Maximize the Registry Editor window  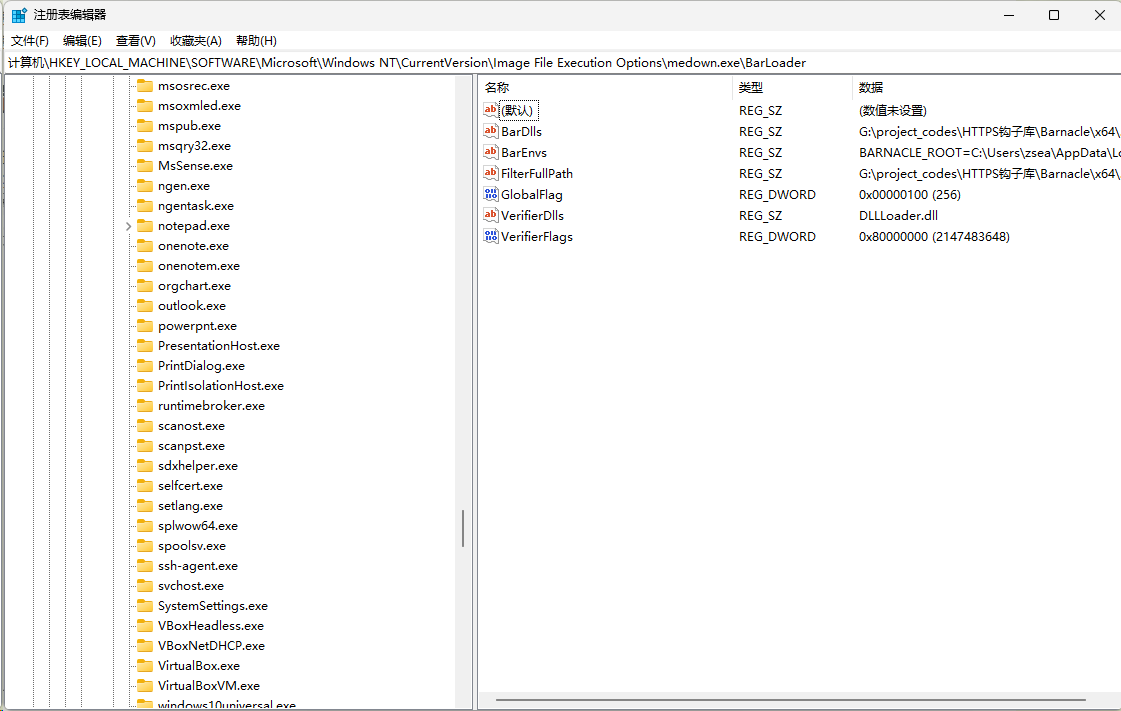(x=1054, y=15)
